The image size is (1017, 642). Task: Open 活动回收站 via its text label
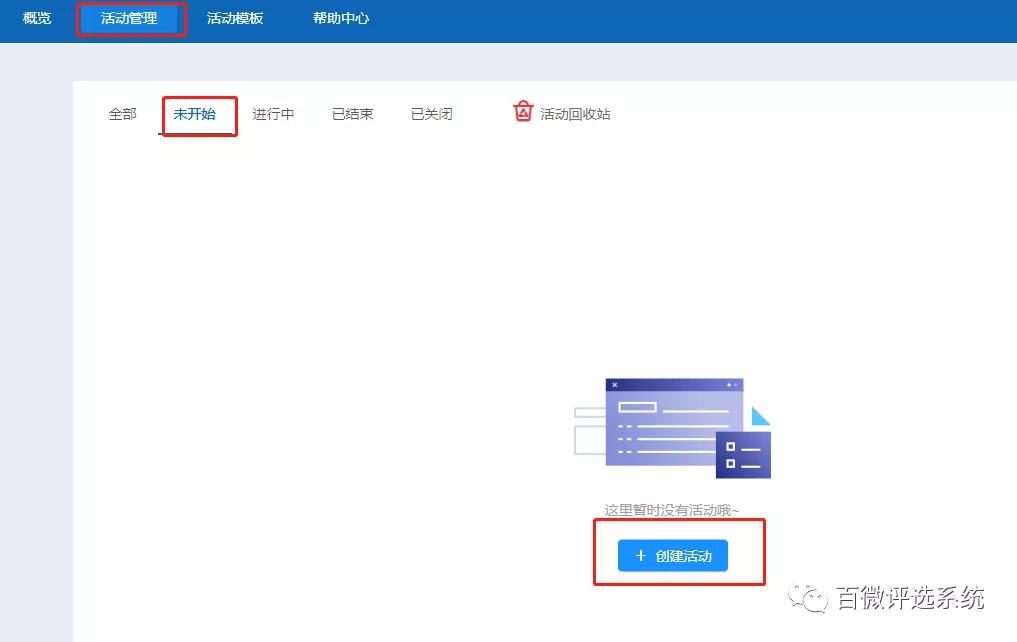tap(575, 113)
